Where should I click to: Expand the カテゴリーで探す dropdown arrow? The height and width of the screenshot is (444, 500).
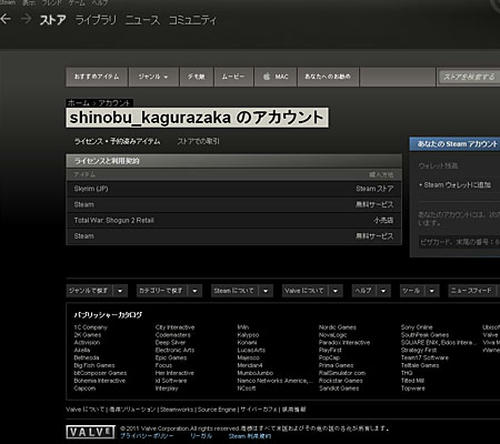(x=195, y=291)
